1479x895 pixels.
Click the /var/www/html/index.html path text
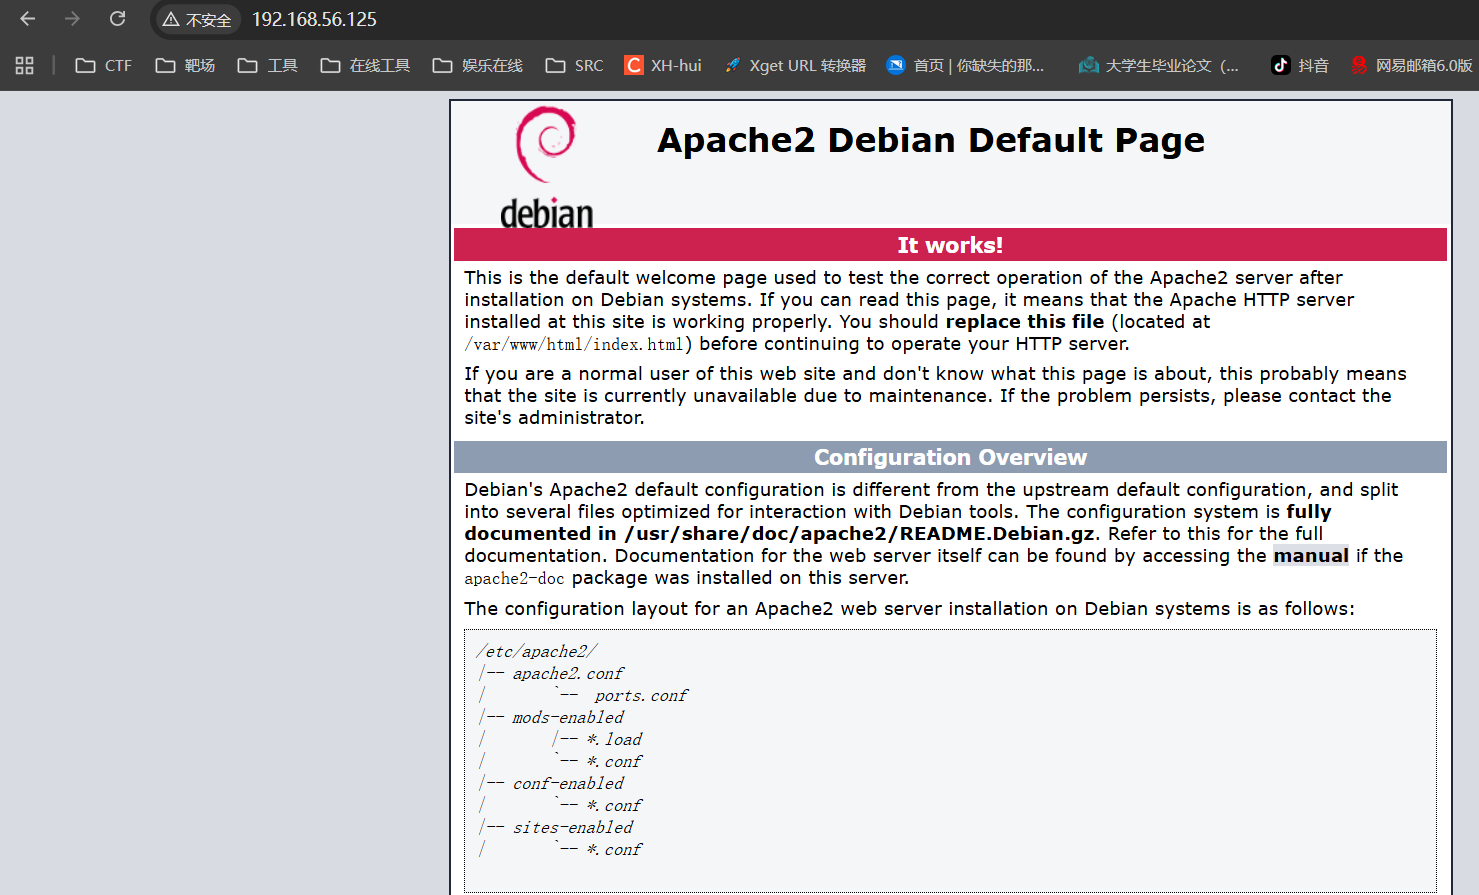pyautogui.click(x=574, y=344)
